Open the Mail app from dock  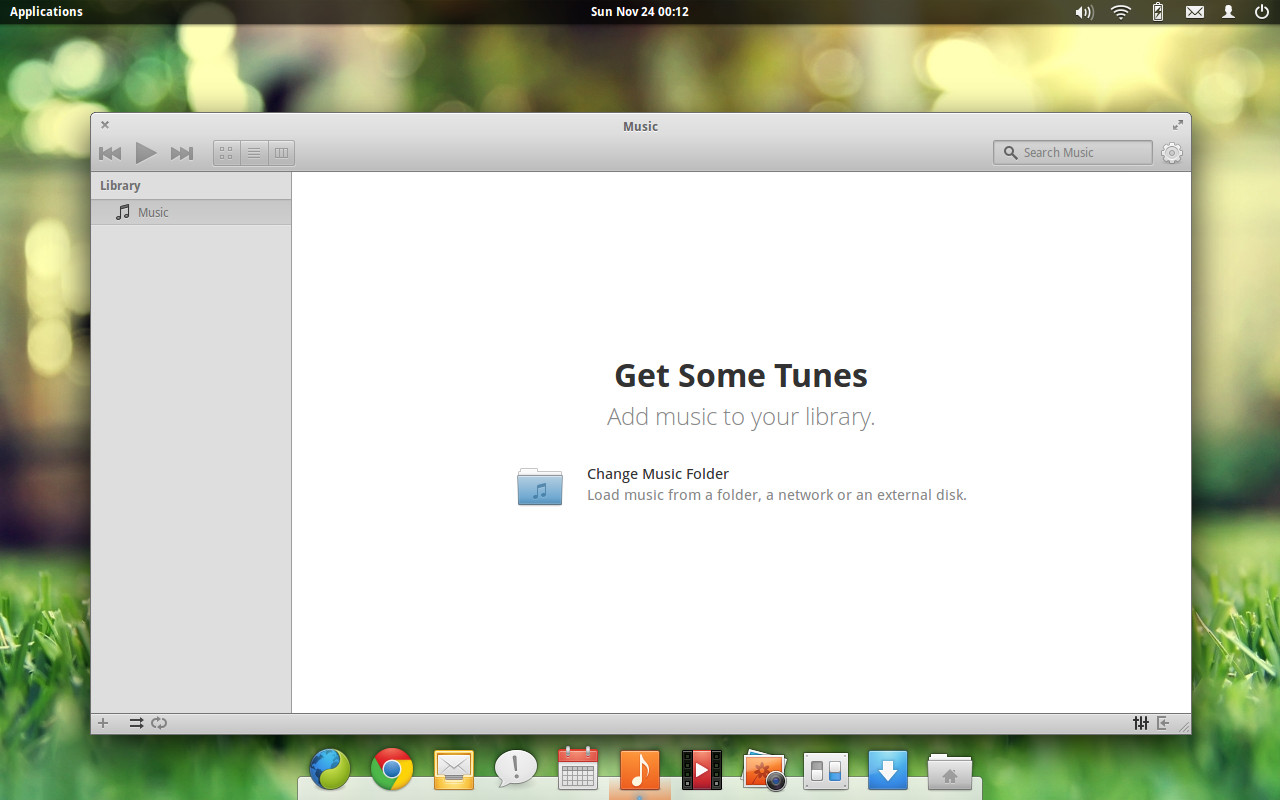point(454,768)
